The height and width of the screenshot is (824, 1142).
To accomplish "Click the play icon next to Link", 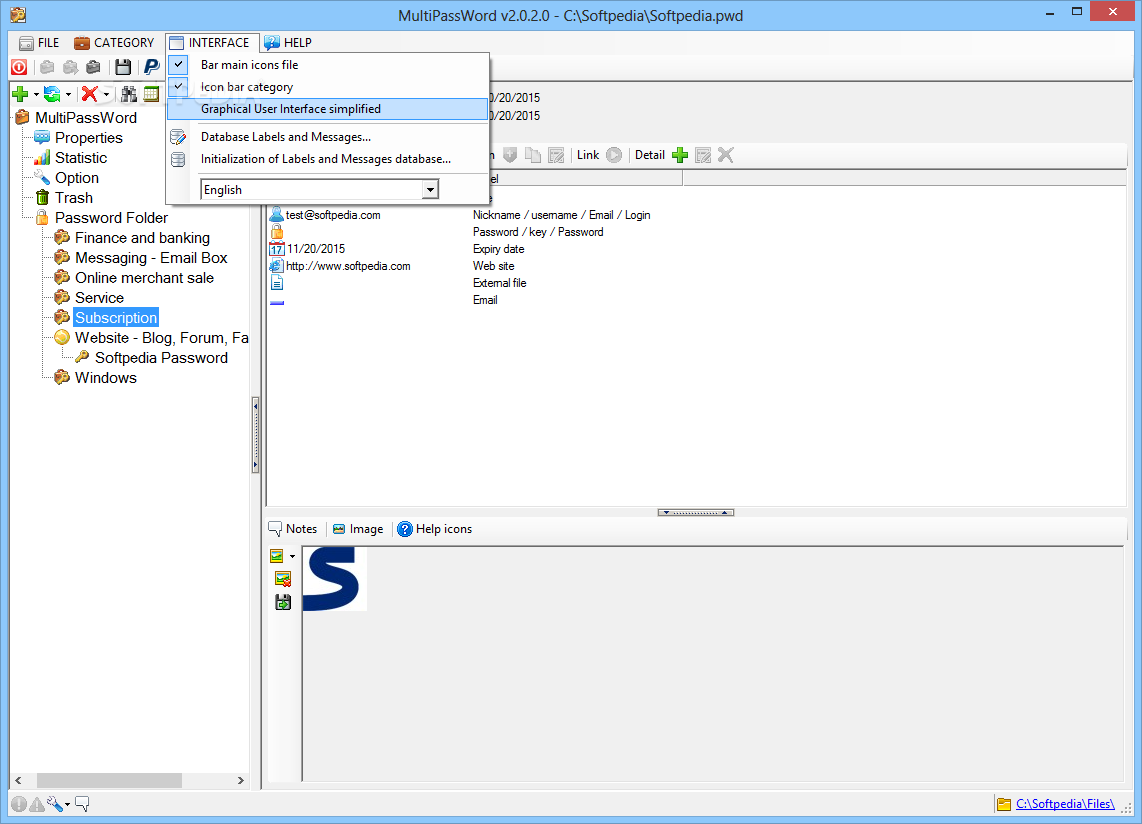I will coord(614,155).
